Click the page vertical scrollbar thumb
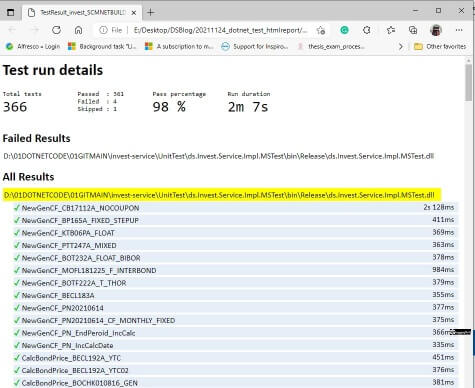Screen dimensions: 475x388 tap(468, 82)
